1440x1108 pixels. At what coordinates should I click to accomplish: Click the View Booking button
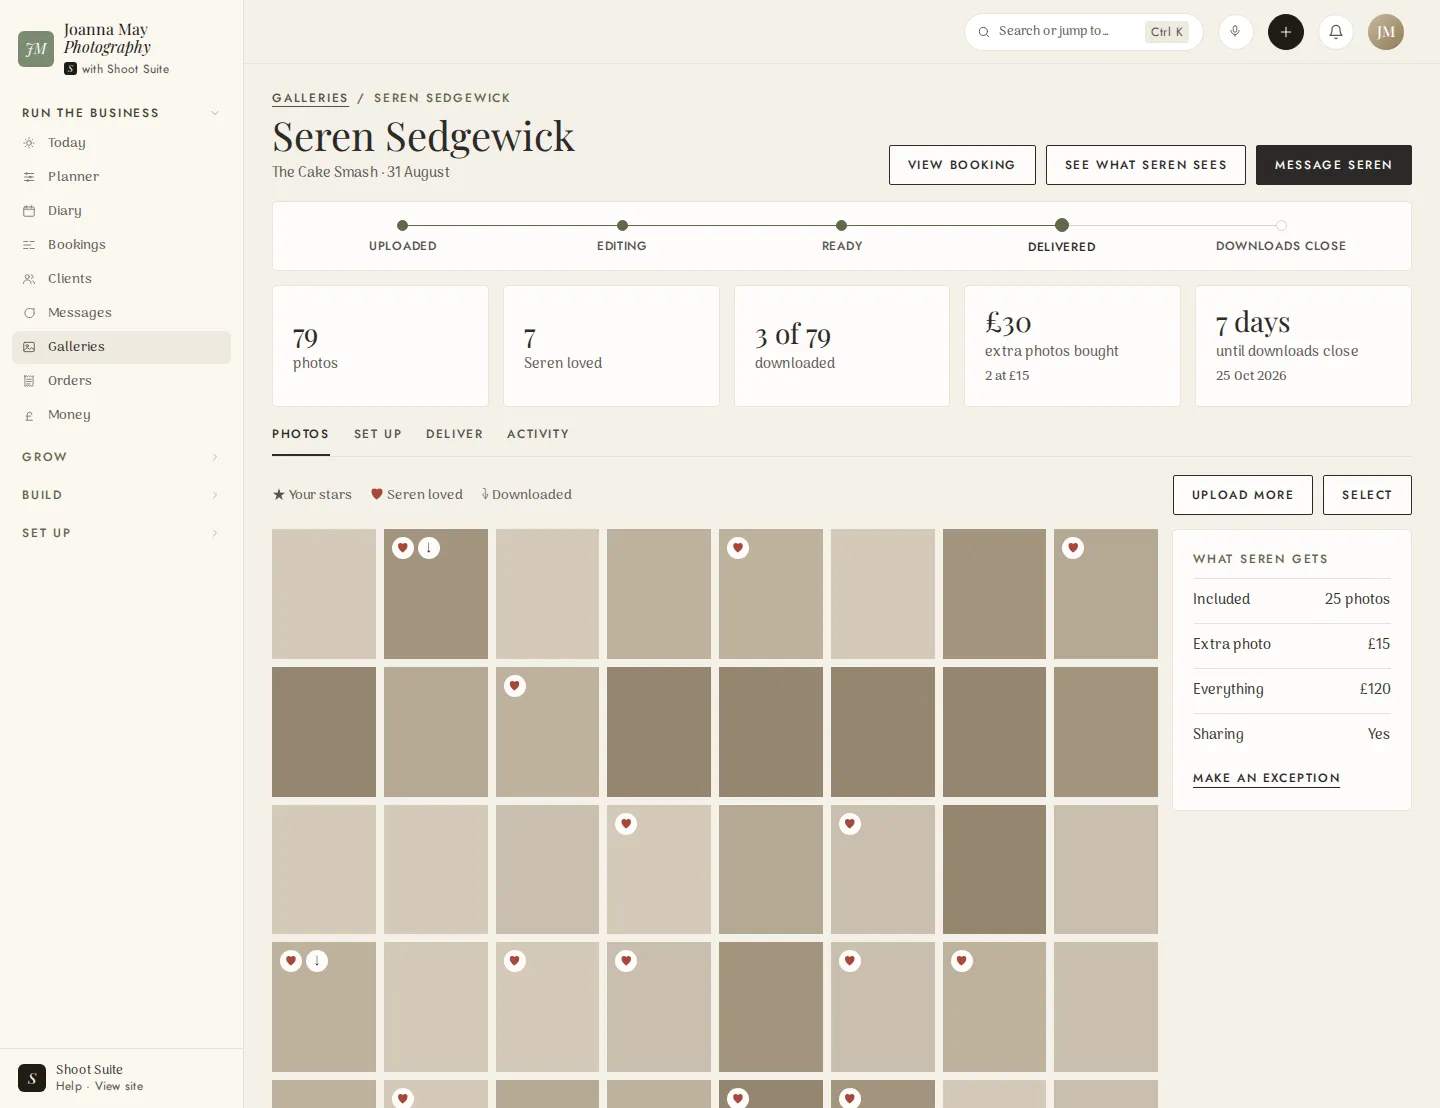pyautogui.click(x=962, y=165)
